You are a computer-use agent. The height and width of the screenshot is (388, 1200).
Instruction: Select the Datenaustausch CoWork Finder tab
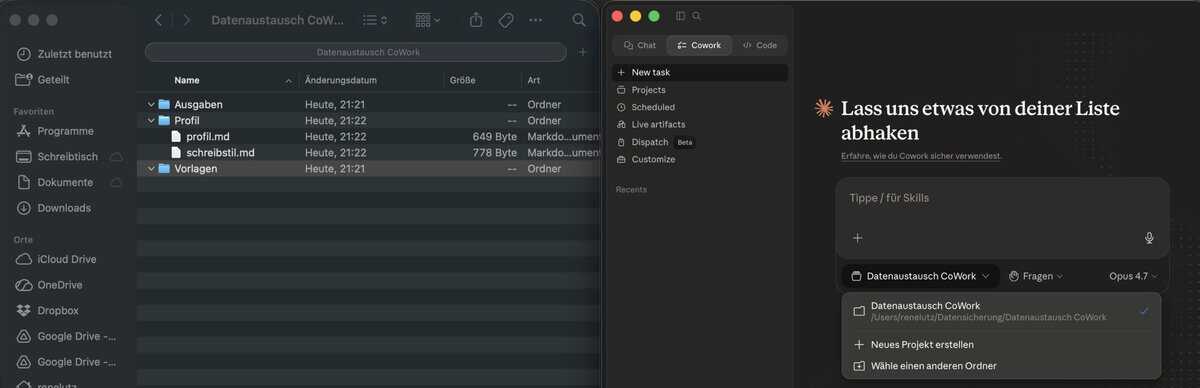(x=355, y=52)
